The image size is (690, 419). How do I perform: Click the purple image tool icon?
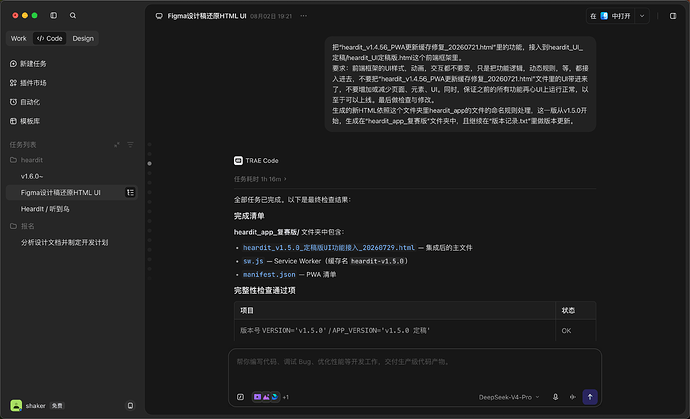pos(266,397)
